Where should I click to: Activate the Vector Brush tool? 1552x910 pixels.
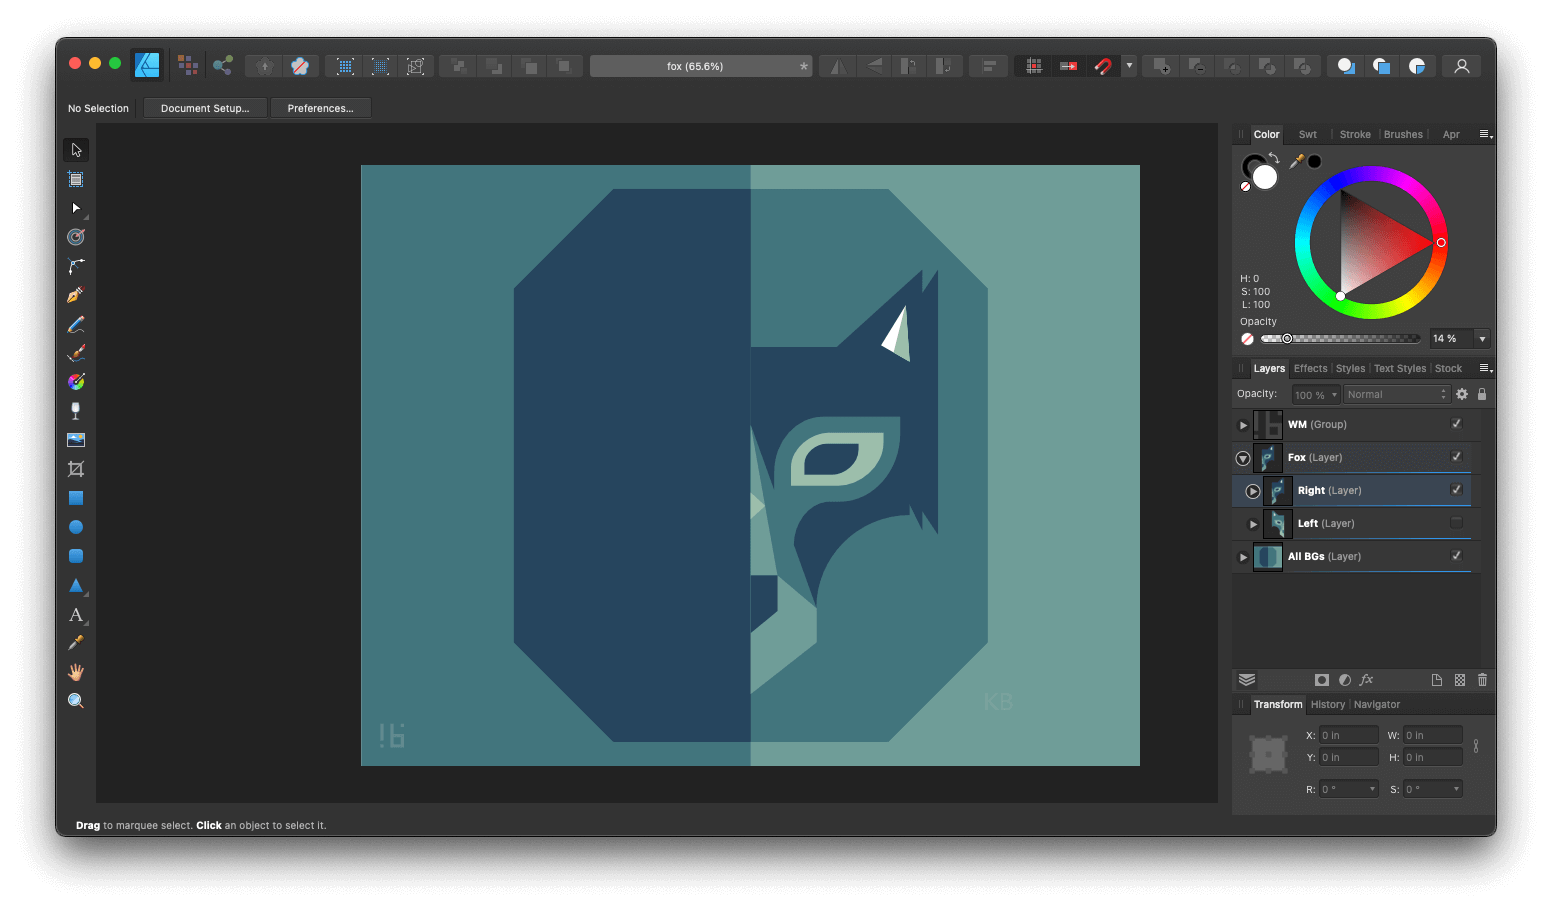point(75,352)
